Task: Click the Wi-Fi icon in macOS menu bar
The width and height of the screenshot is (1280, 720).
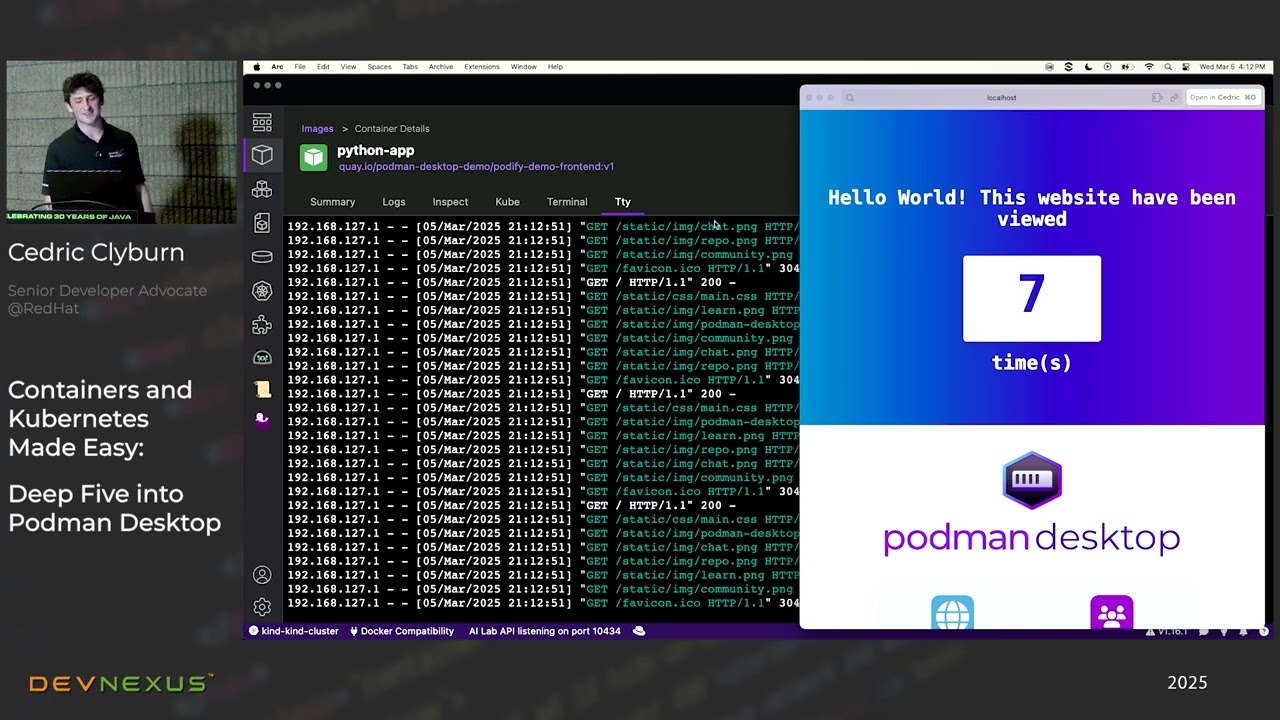Action: coord(1149,67)
